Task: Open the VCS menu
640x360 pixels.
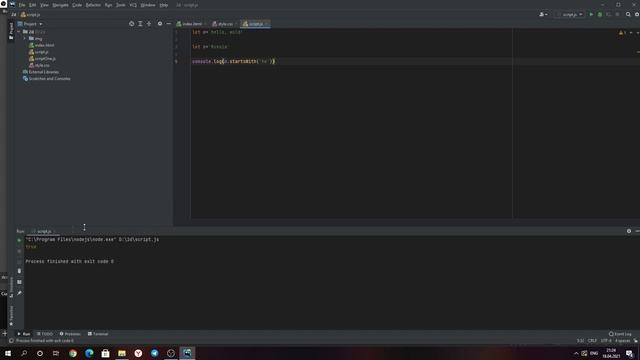Action: [x=133, y=5]
